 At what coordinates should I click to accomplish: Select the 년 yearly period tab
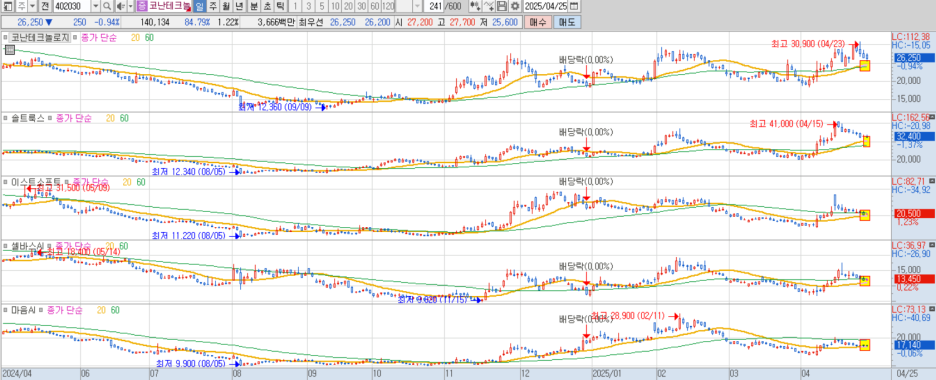pyautogui.click(x=238, y=7)
